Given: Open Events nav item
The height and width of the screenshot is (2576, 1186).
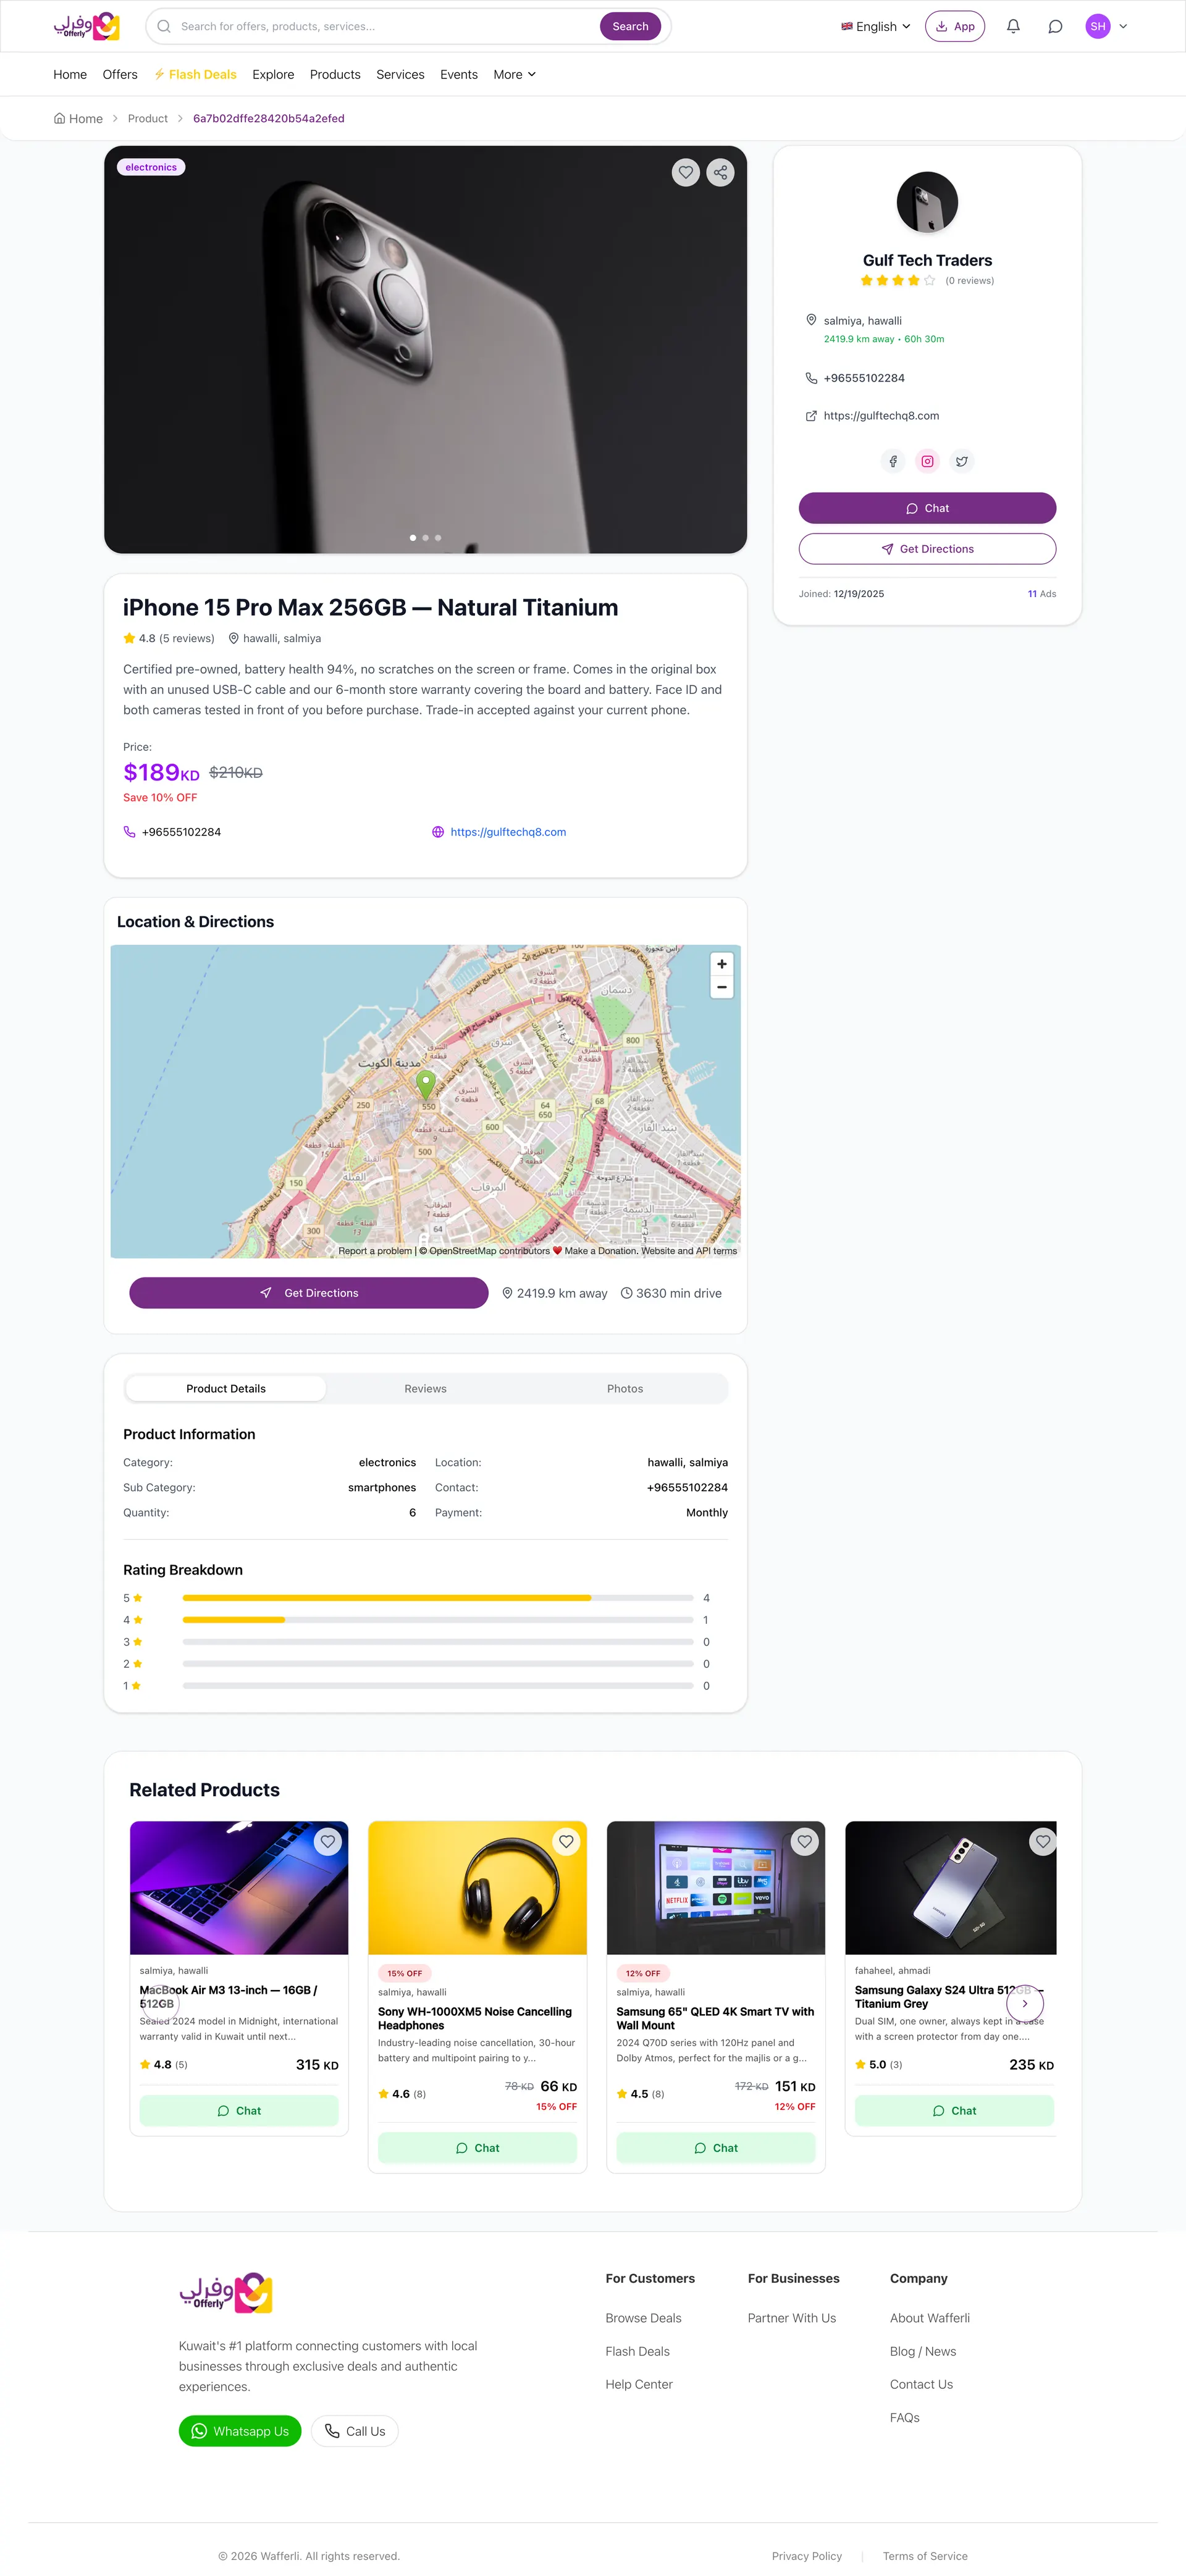Looking at the screenshot, I should 459,75.
